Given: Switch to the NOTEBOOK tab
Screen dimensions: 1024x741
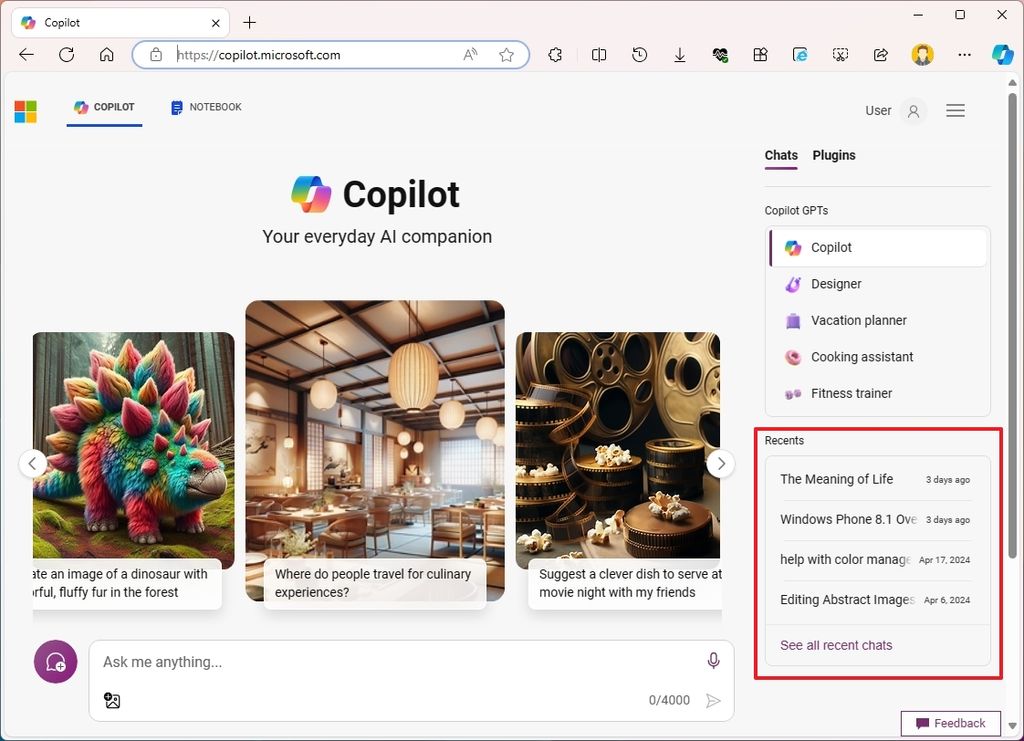Looking at the screenshot, I should click(205, 107).
